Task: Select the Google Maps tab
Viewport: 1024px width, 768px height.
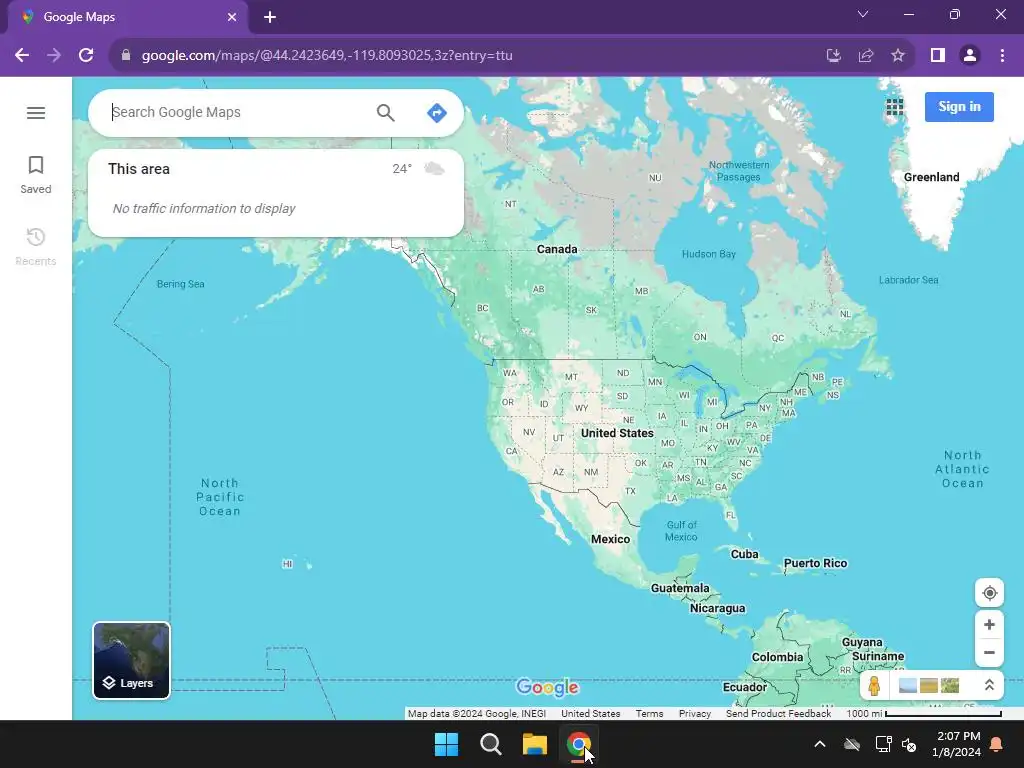Action: (127, 17)
